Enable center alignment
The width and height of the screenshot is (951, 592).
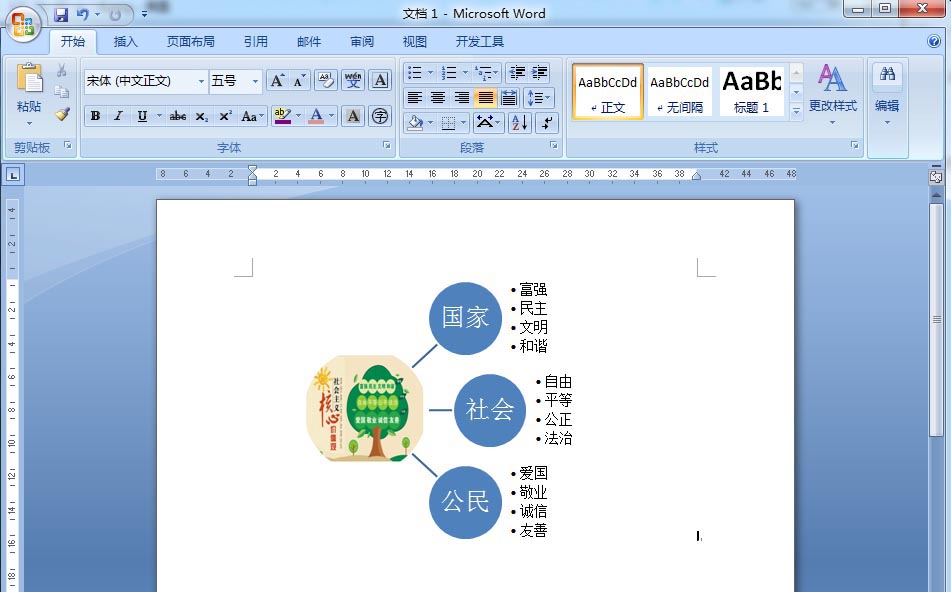pos(436,96)
